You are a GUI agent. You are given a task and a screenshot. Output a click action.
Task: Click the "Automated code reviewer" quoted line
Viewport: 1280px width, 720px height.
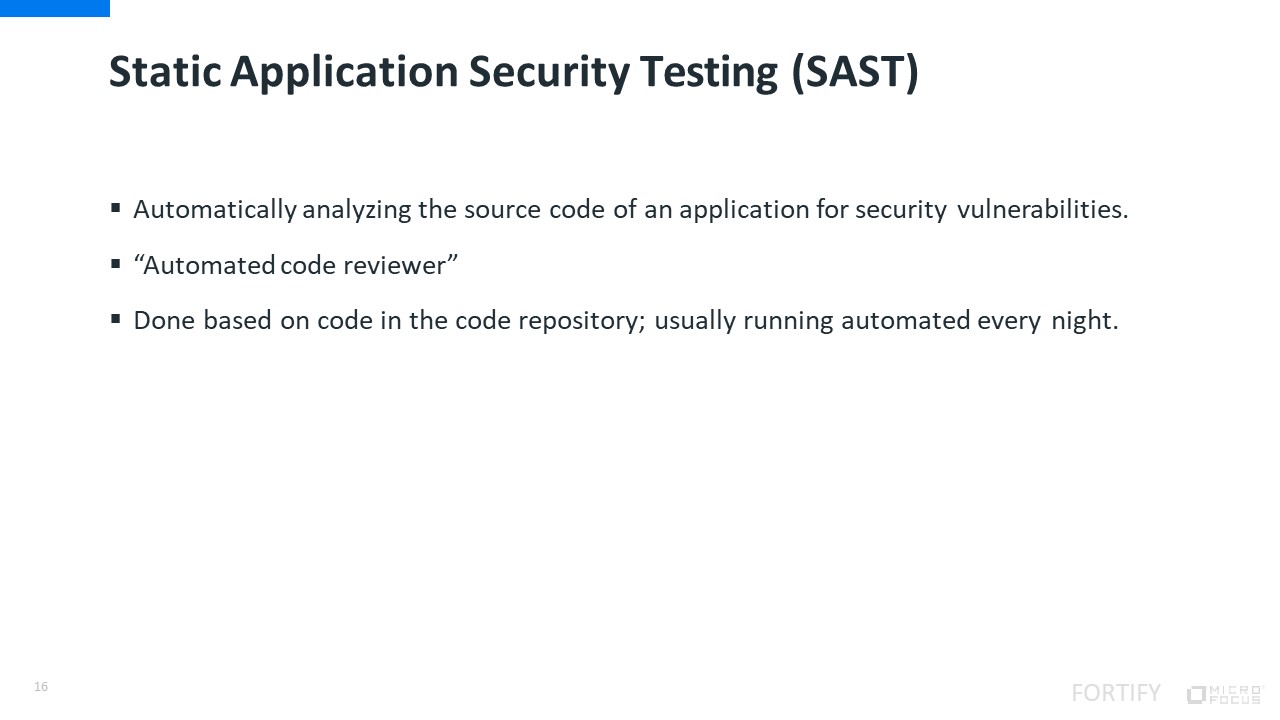point(296,265)
